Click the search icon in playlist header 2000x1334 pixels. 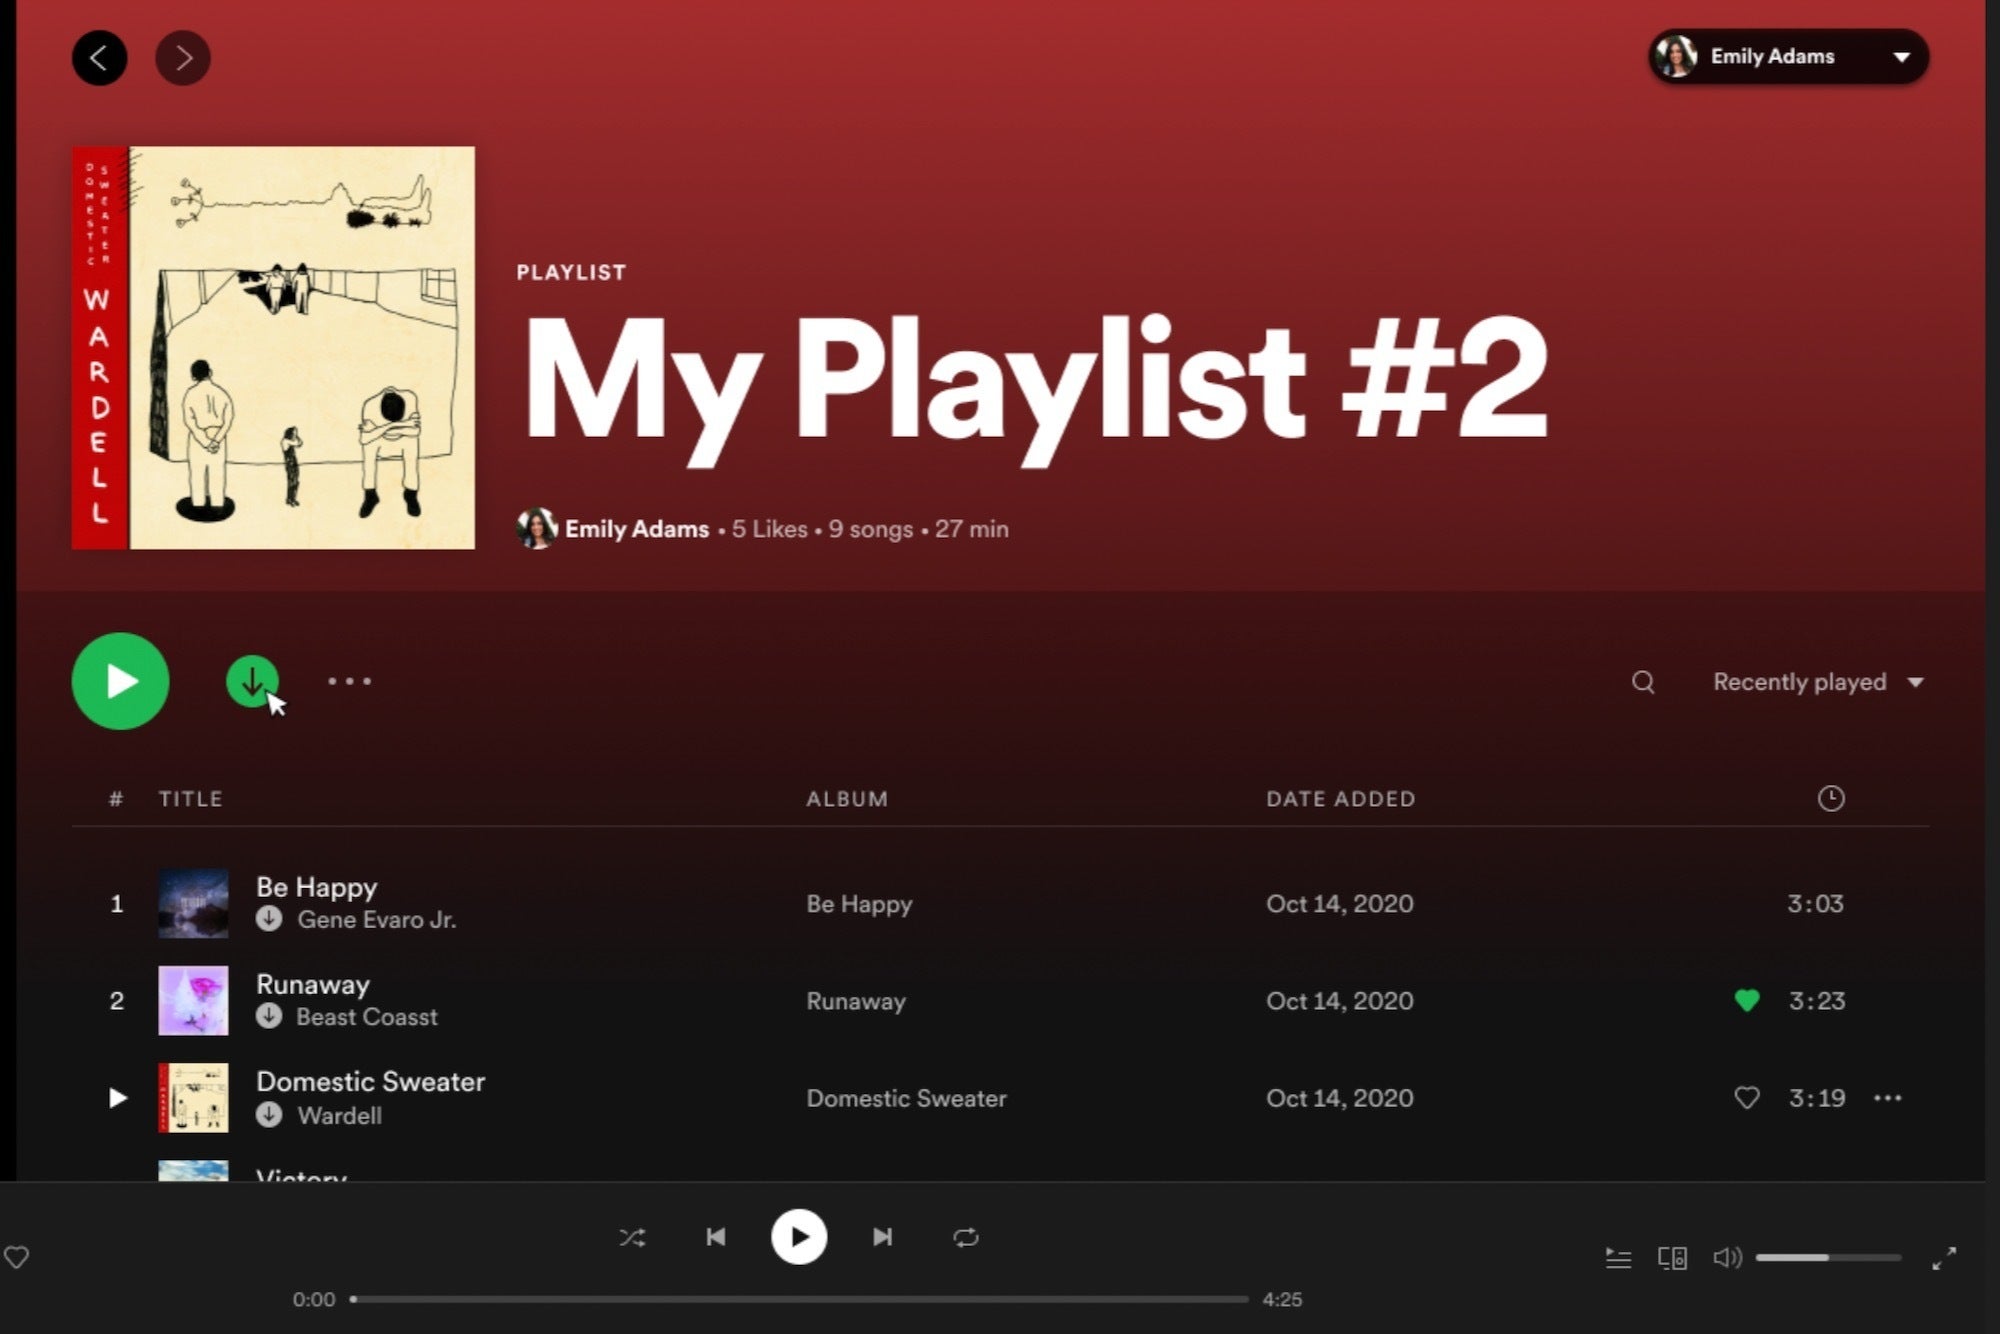pyautogui.click(x=1643, y=682)
